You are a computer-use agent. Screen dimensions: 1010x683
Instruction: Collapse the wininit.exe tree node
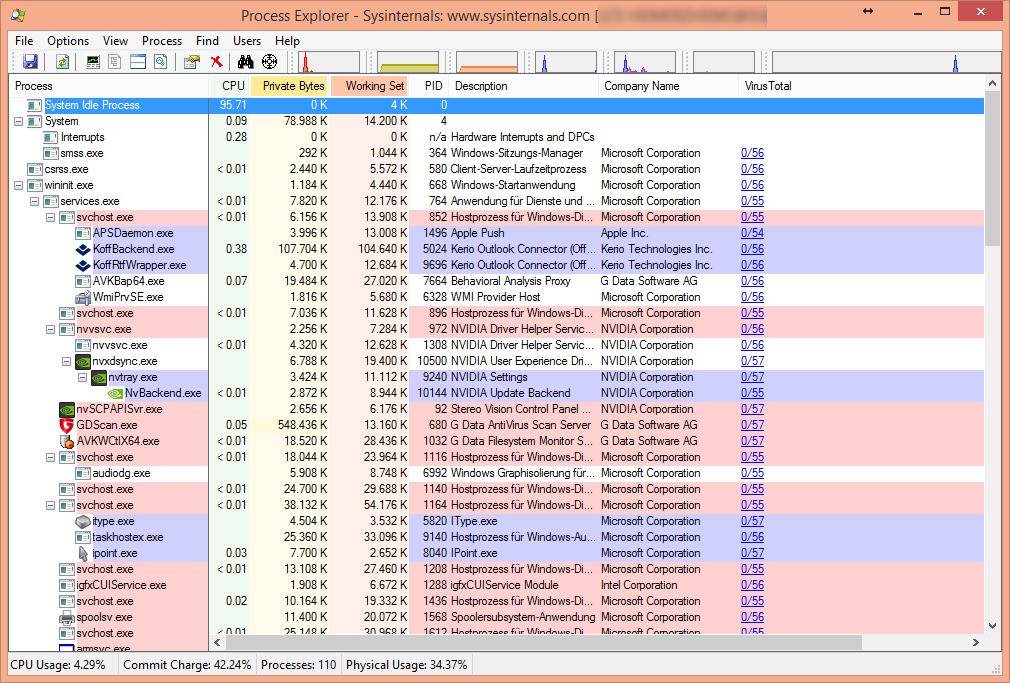pyautogui.click(x=19, y=186)
